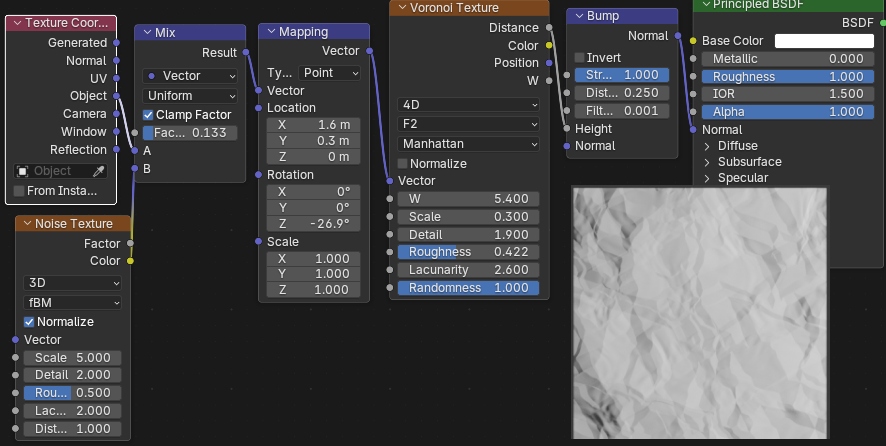
Task: Collapse the Texture Coordinate node header arrow
Action: point(17,23)
